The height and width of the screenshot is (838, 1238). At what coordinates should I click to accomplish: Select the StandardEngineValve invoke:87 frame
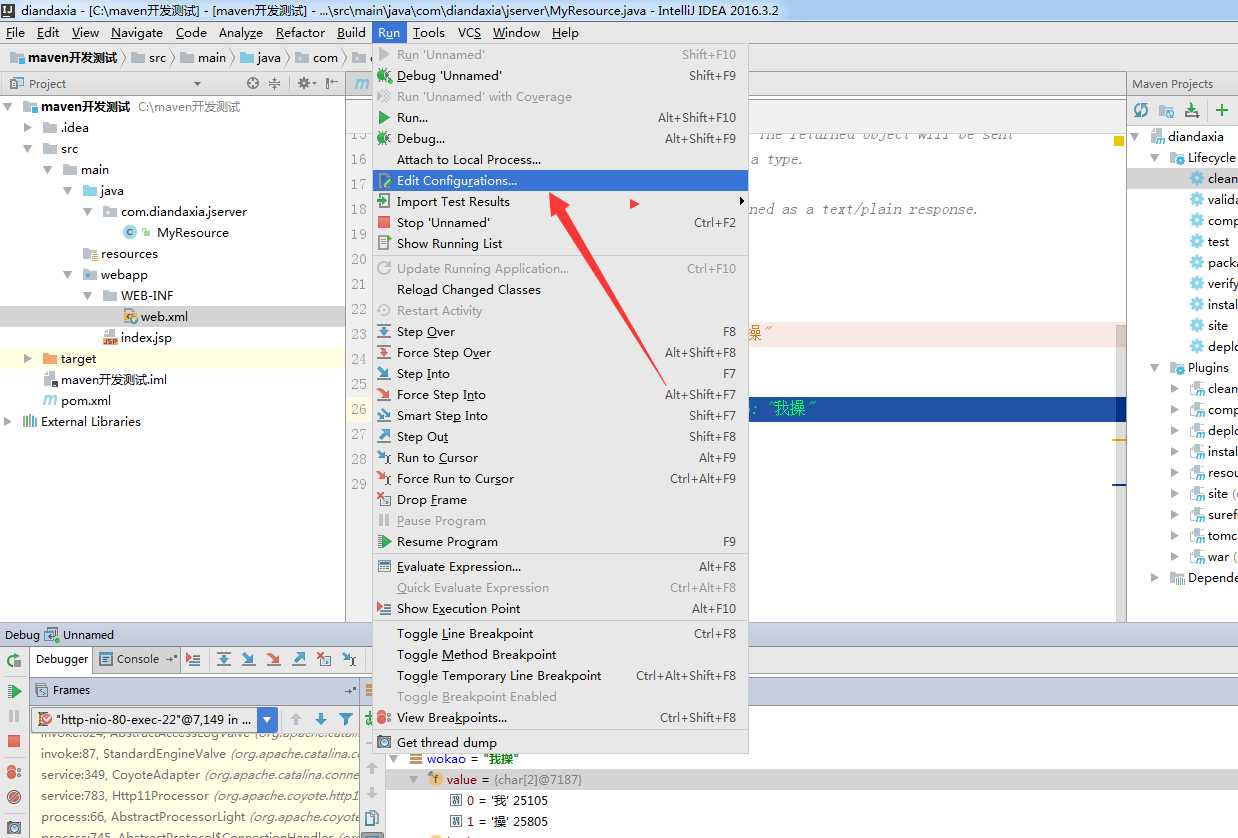click(200, 754)
